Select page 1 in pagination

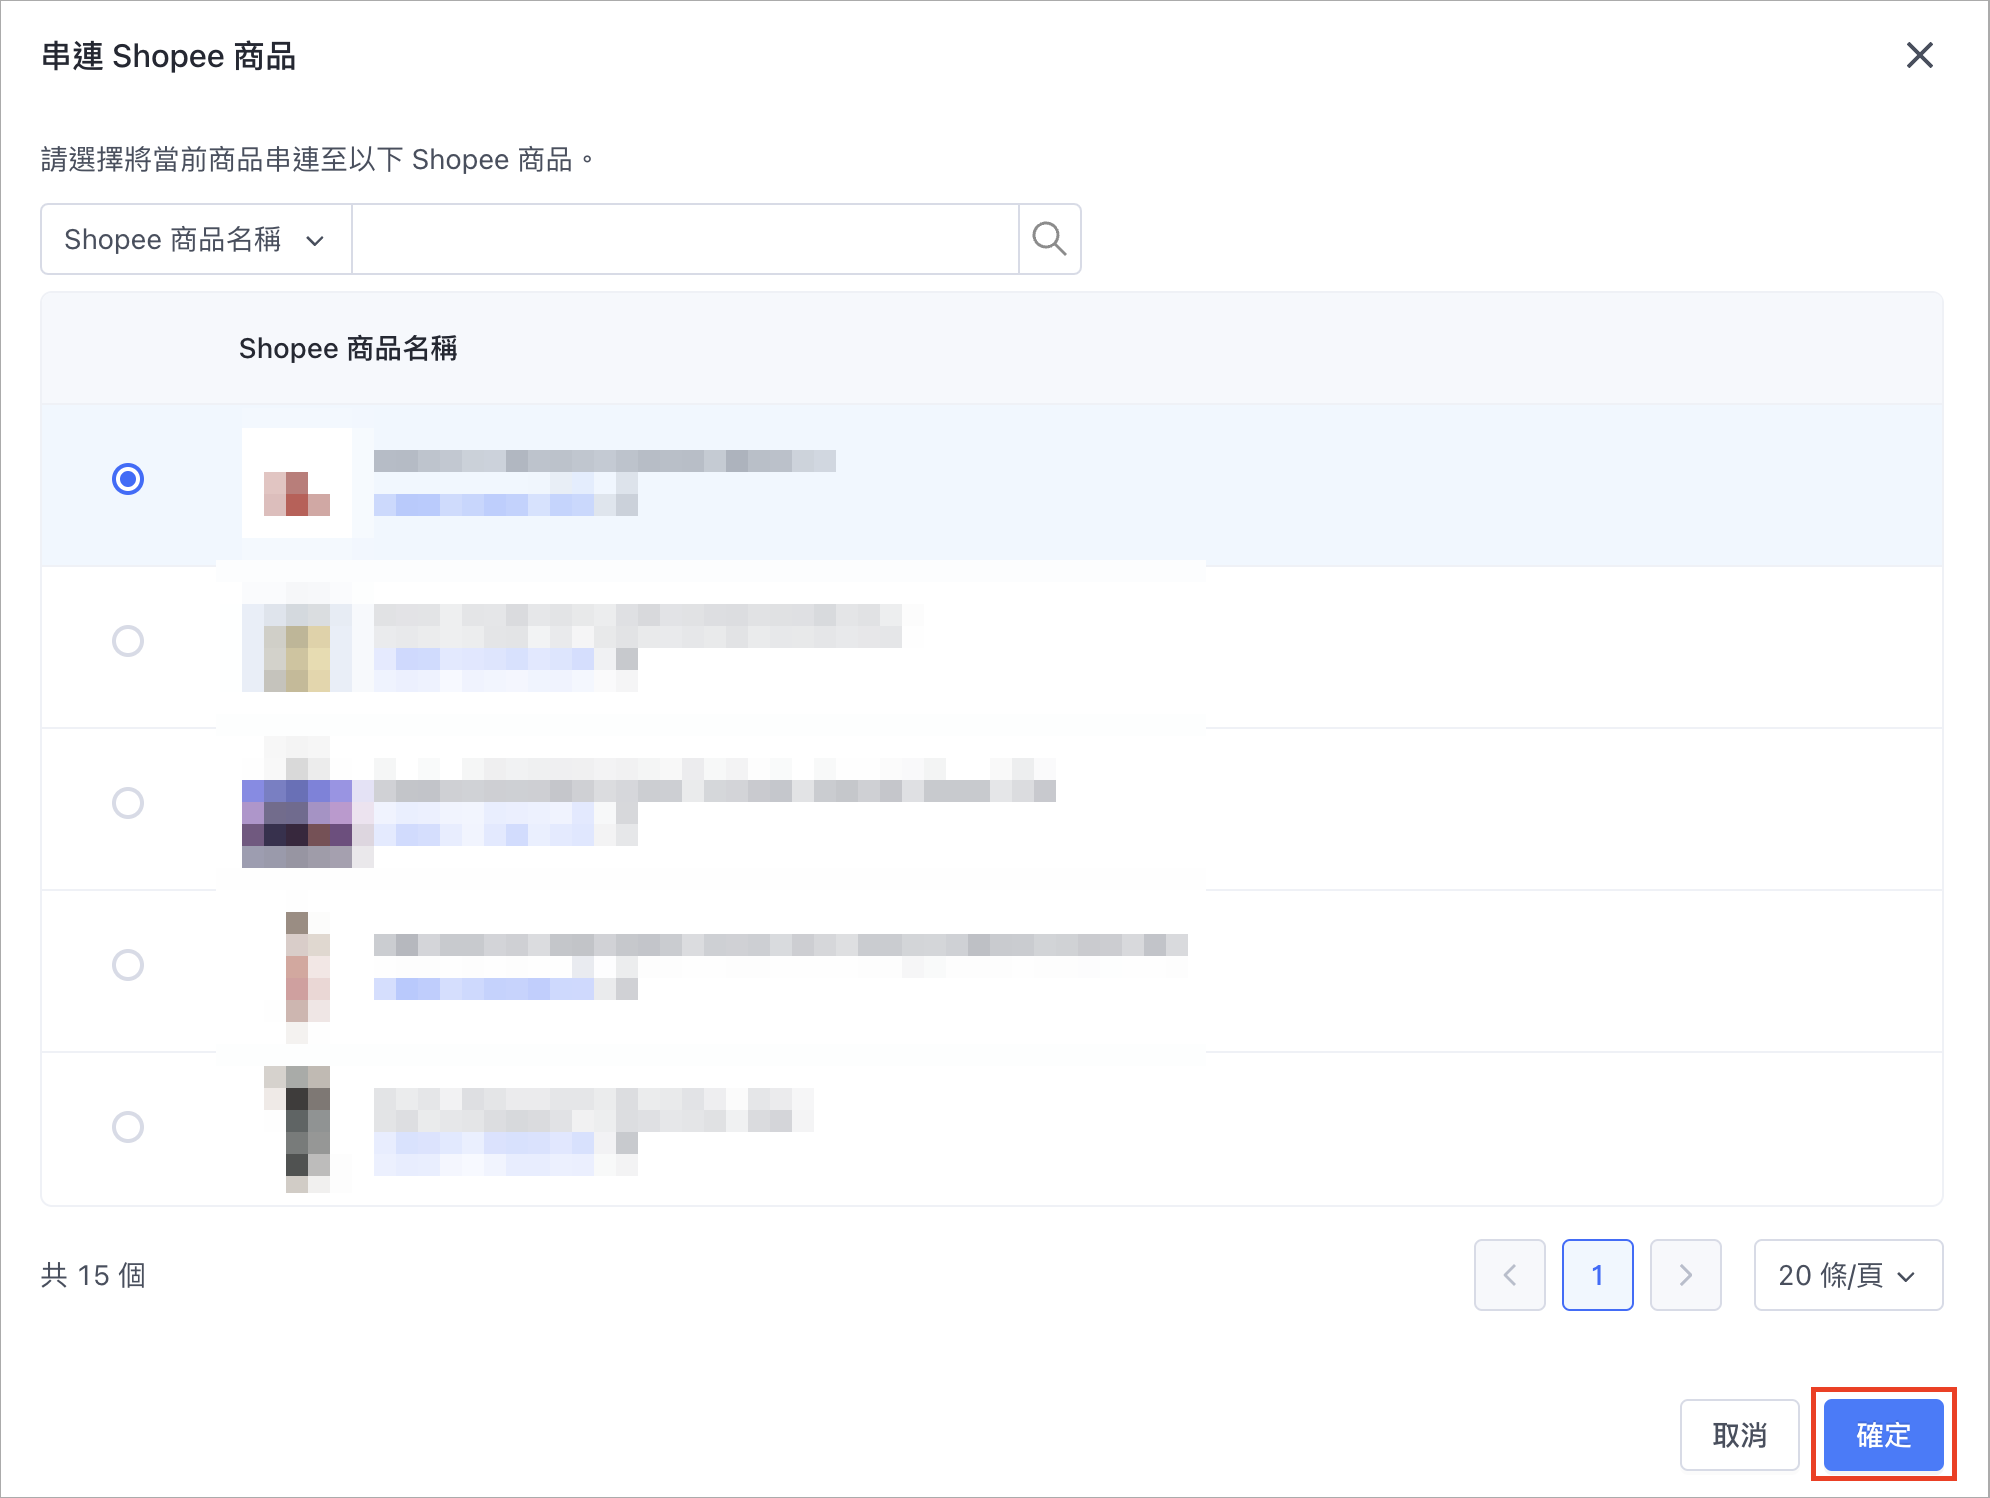pos(1598,1275)
